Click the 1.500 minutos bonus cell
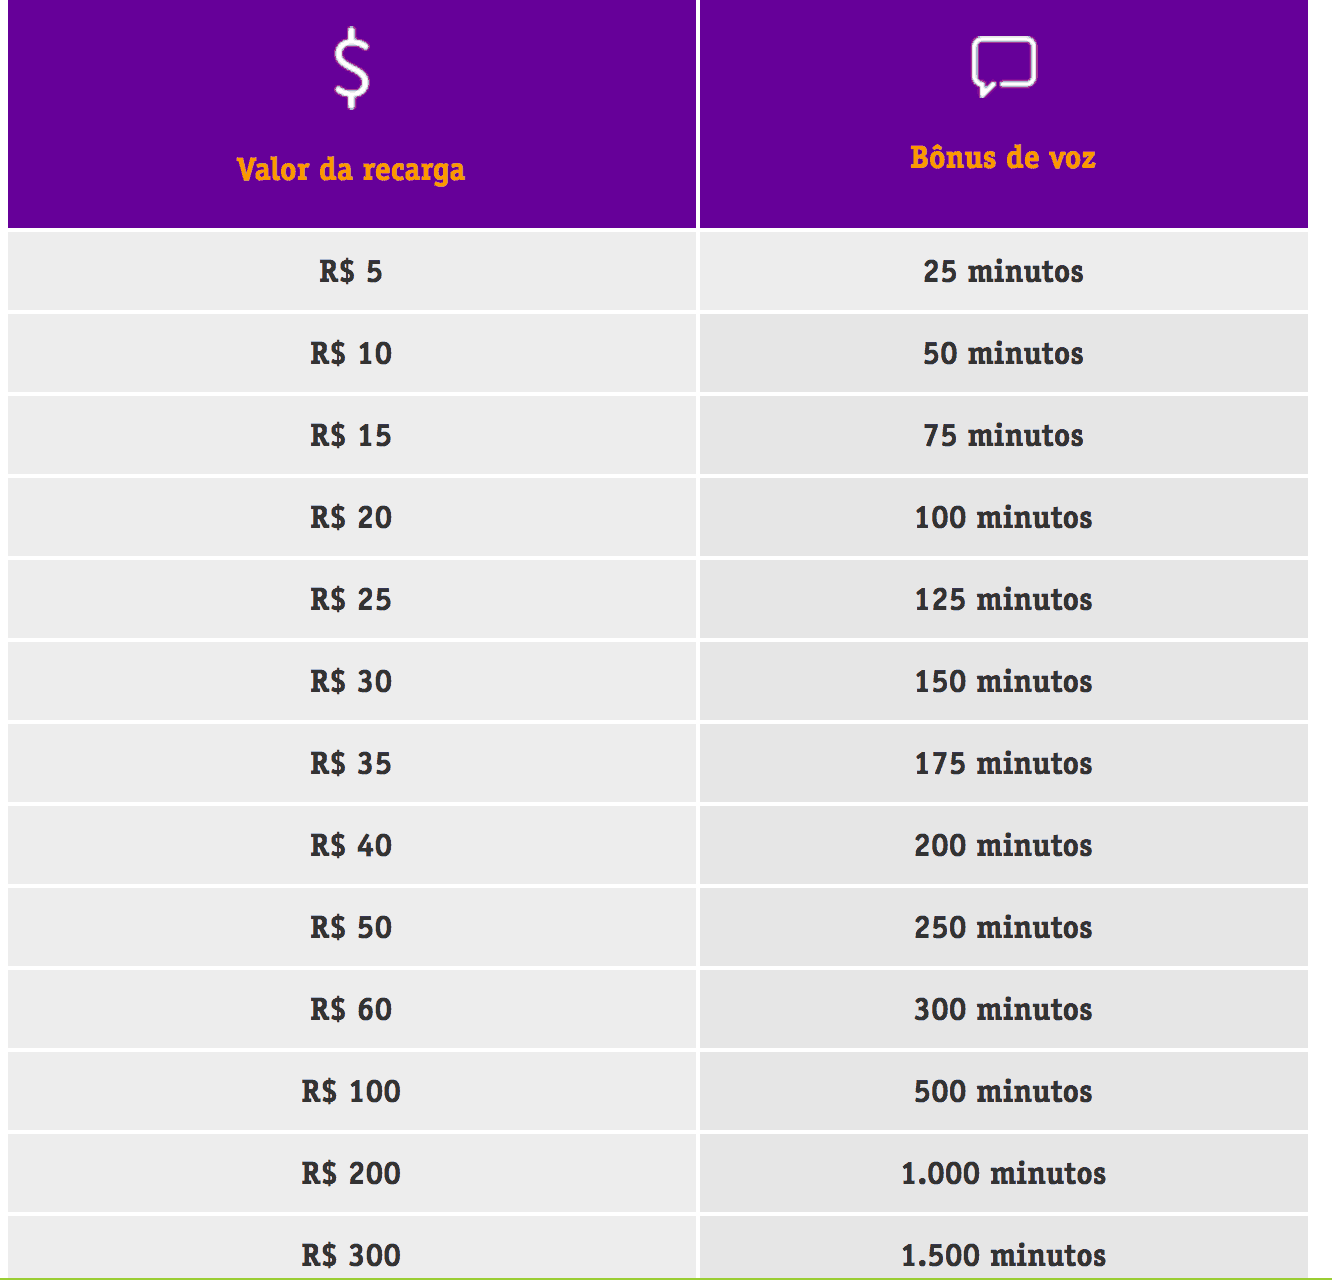The width and height of the screenshot is (1332, 1280). 1004,1248
